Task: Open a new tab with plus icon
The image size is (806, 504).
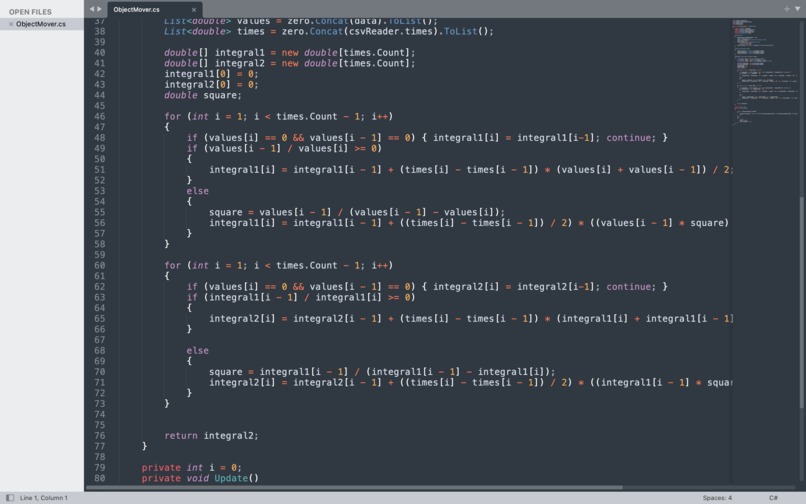Action: click(786, 9)
